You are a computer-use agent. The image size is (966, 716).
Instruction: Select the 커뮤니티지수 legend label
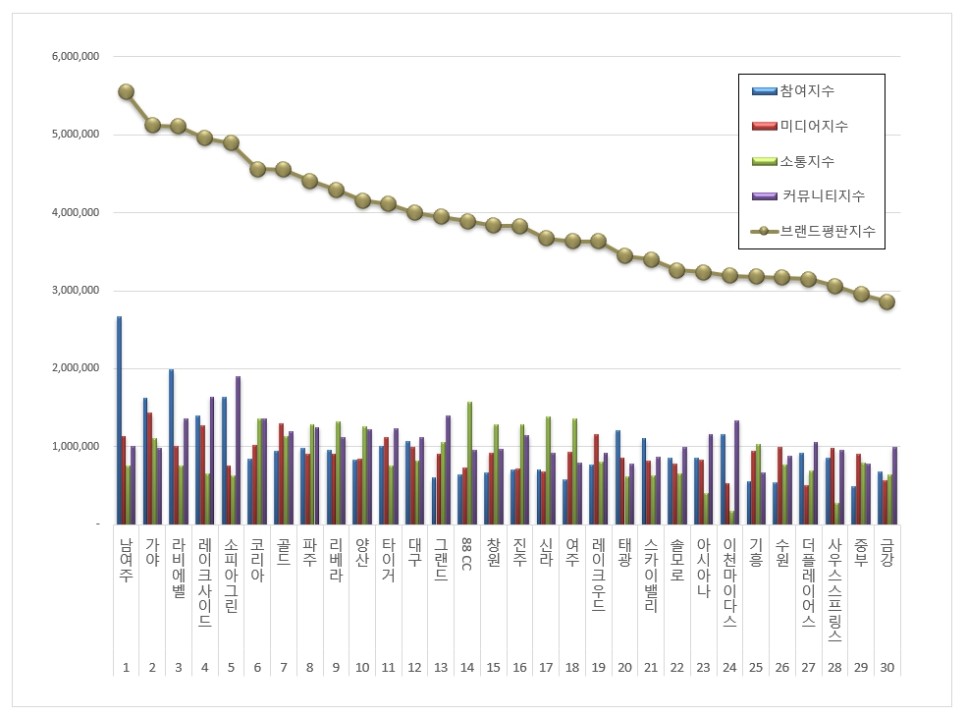(x=823, y=196)
